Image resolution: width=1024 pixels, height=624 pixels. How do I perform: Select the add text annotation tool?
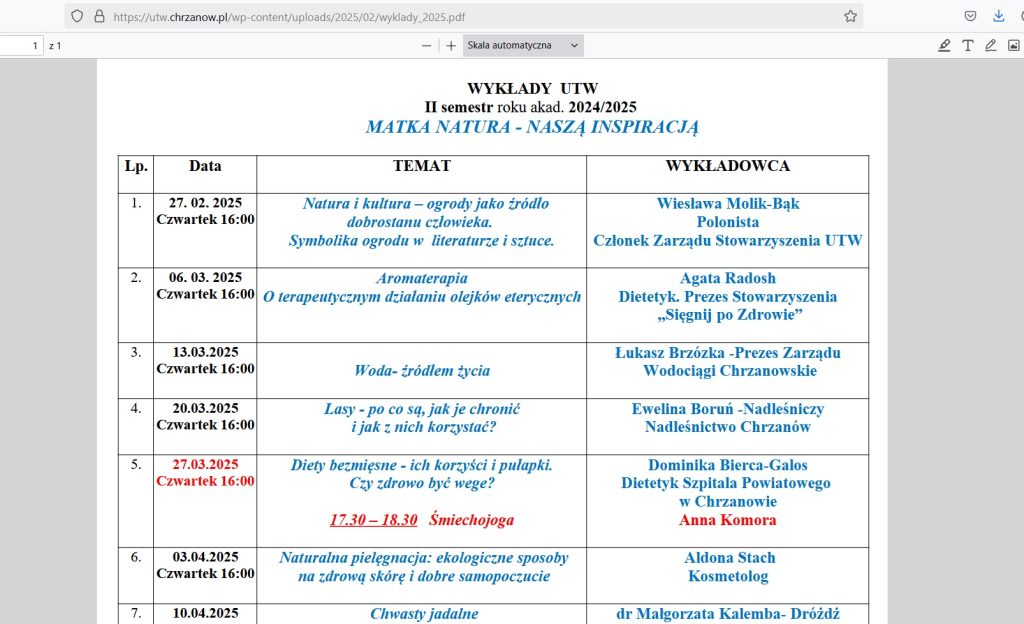(967, 45)
